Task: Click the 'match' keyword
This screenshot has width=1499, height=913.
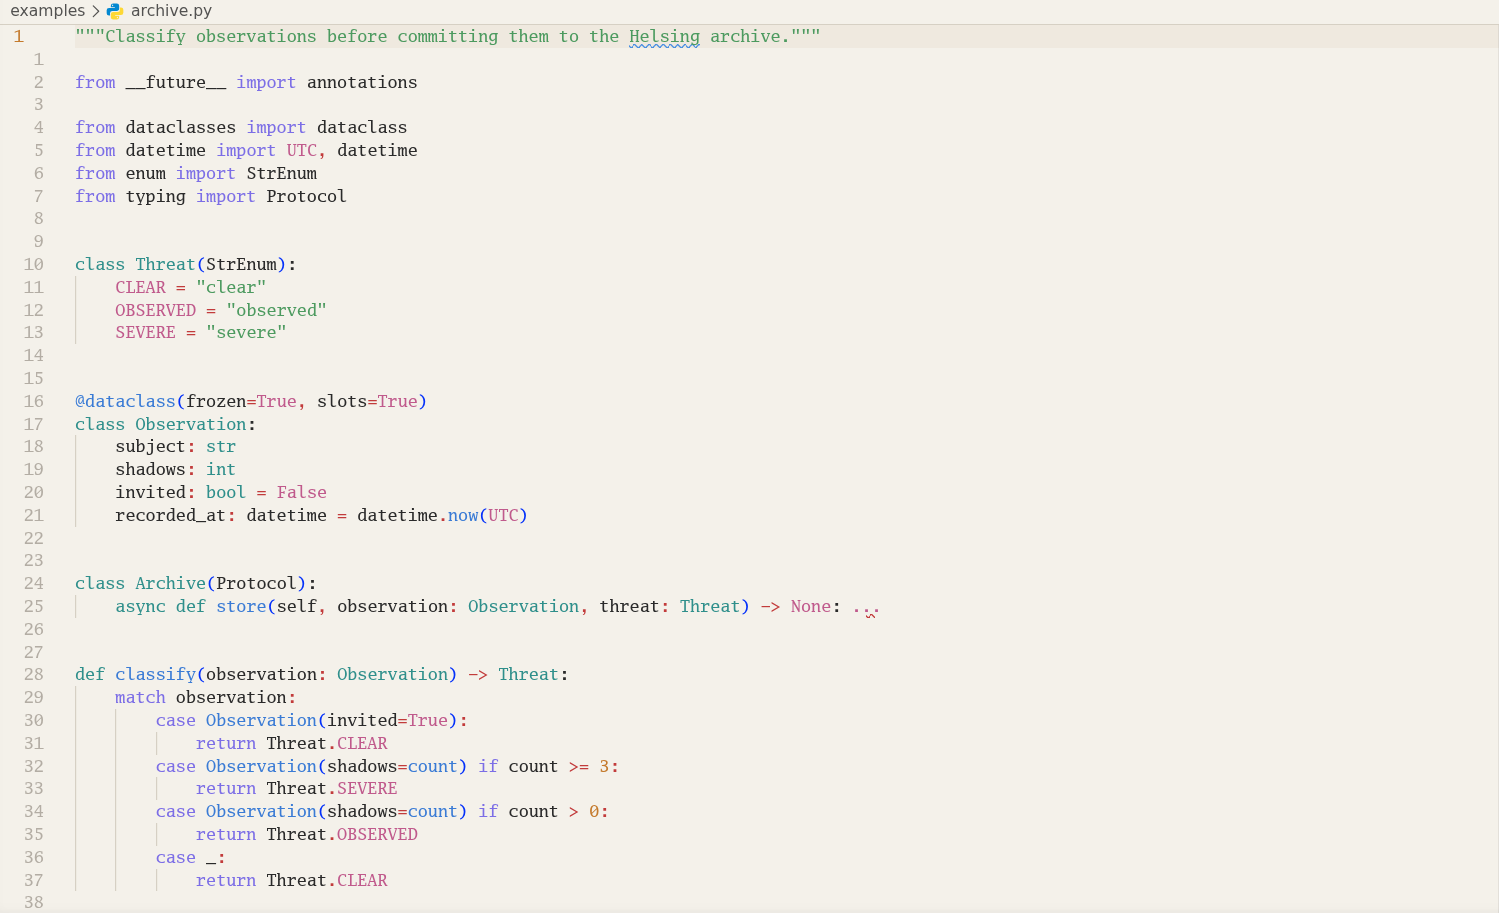Action: point(140,698)
